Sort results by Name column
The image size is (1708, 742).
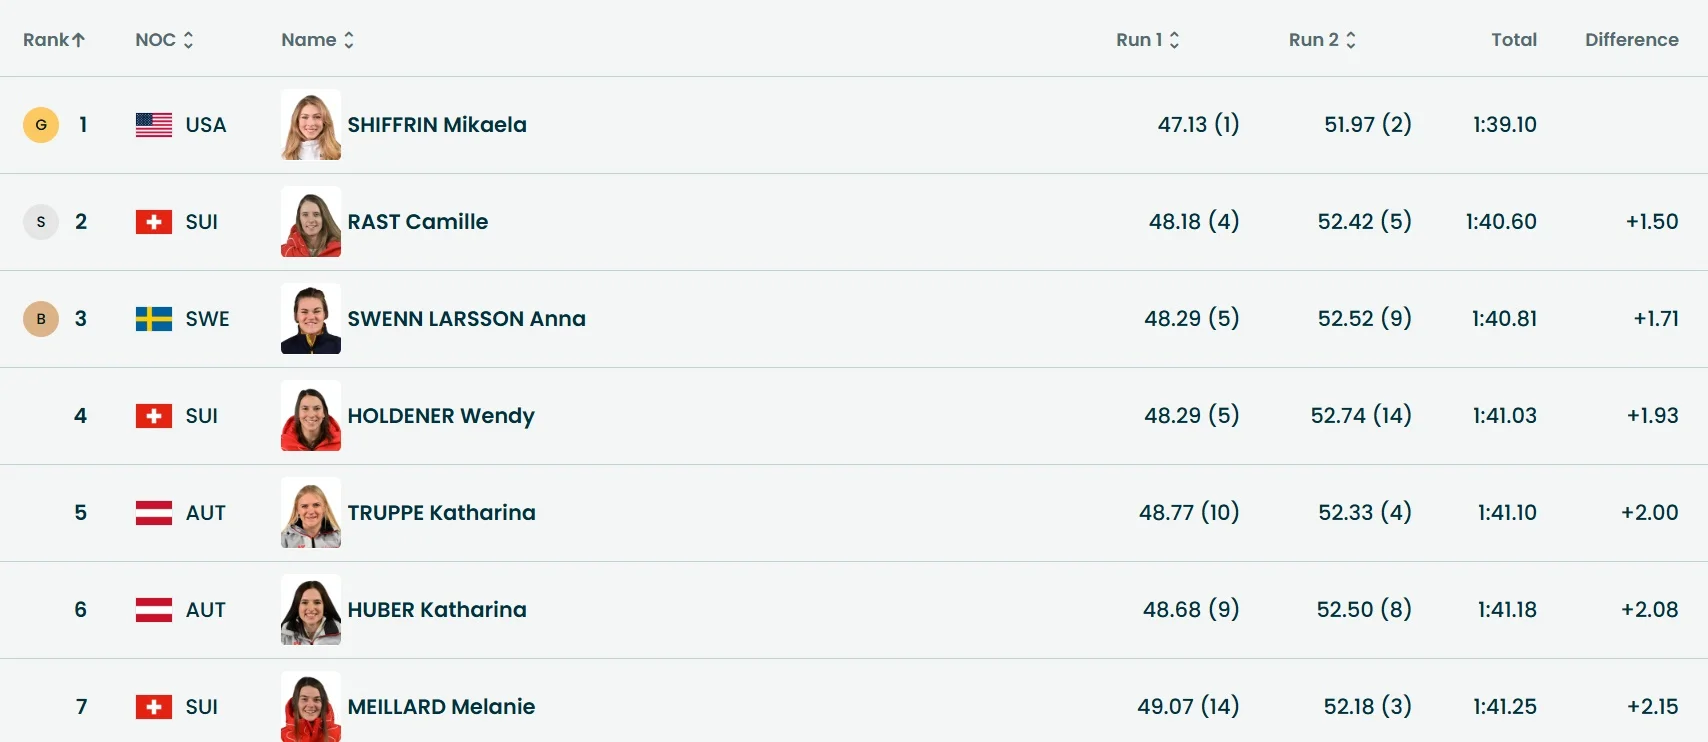tap(317, 40)
